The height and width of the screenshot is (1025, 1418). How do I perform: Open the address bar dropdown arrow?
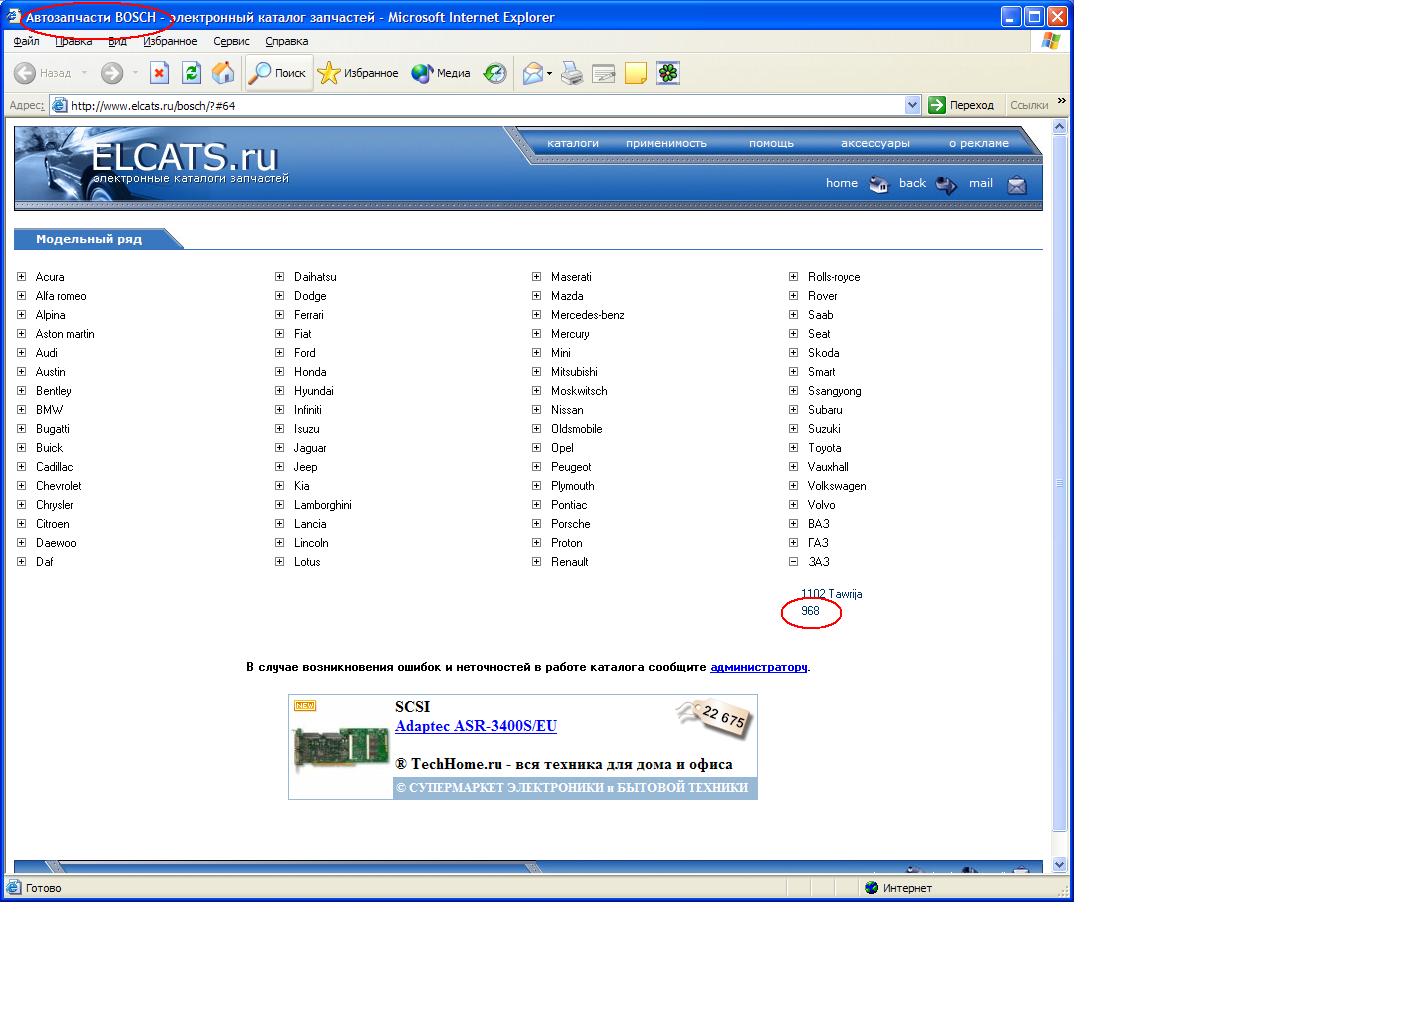pos(912,105)
